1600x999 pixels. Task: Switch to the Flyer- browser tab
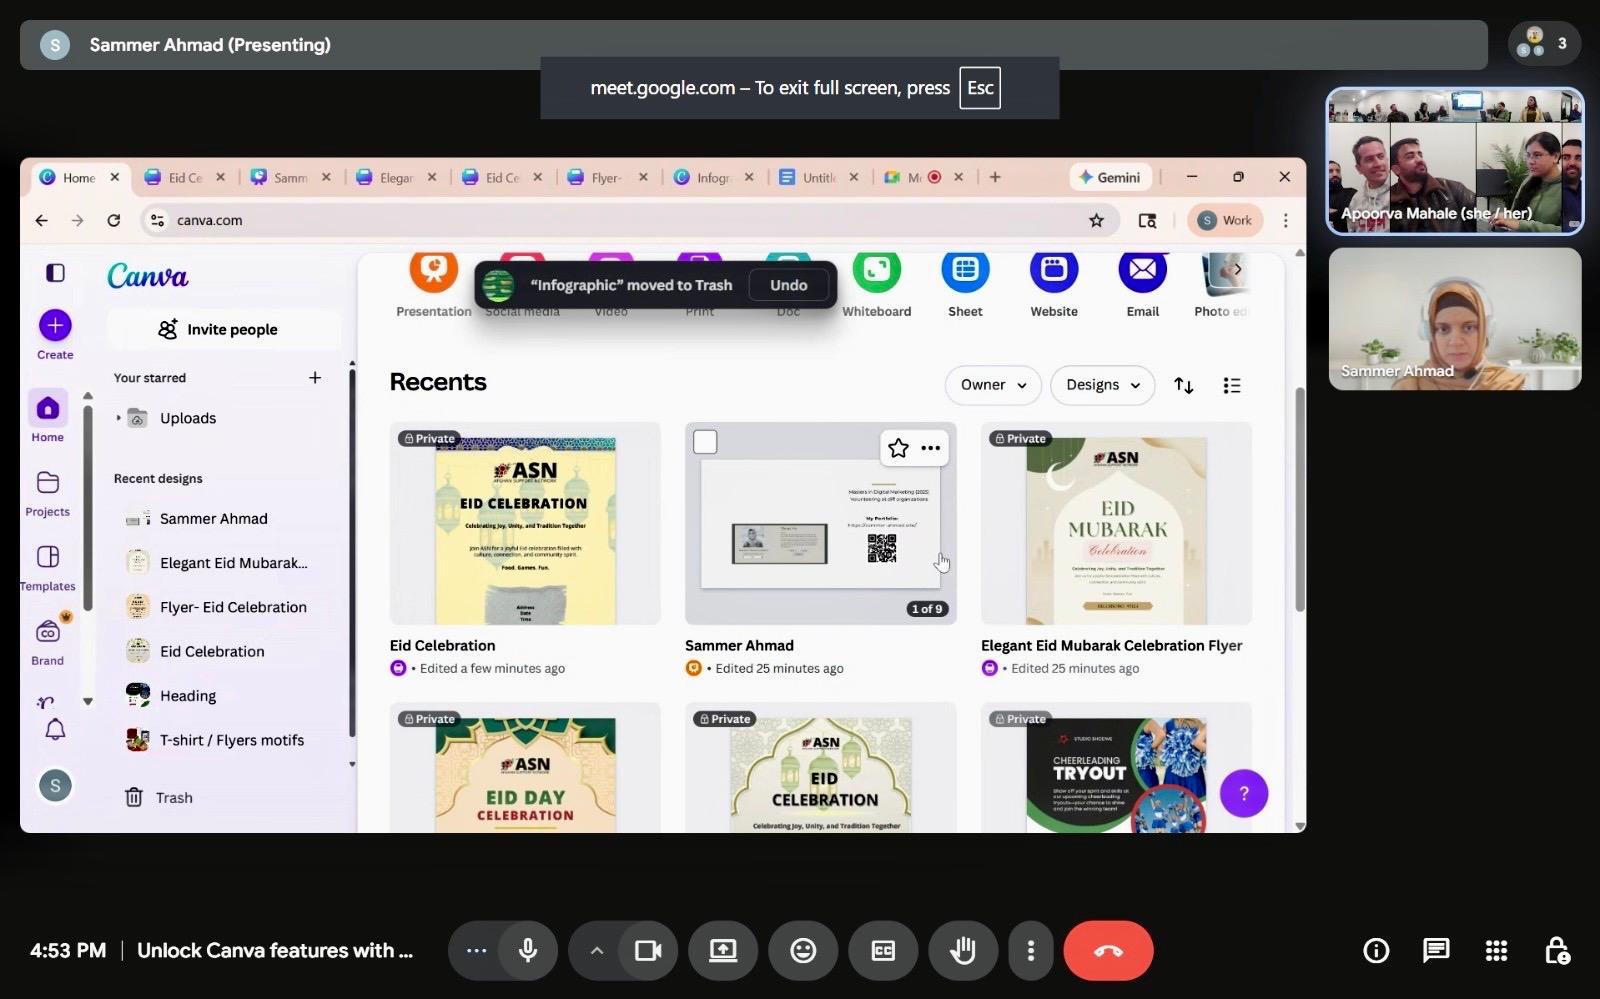tap(606, 178)
